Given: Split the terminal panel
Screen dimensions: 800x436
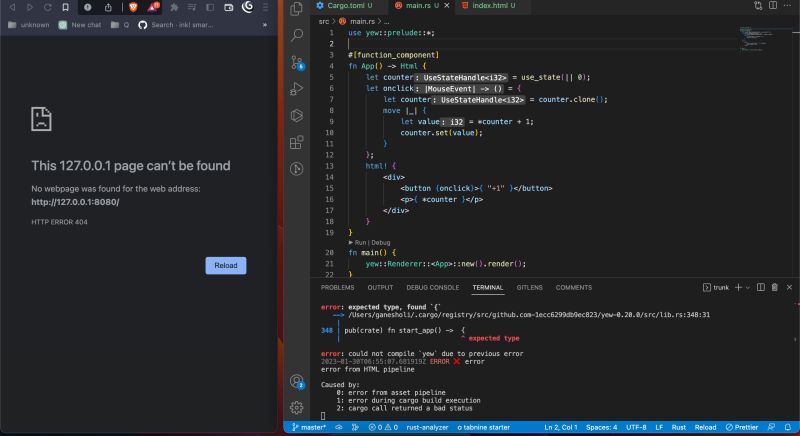Looking at the screenshot, I should pyautogui.click(x=761, y=287).
